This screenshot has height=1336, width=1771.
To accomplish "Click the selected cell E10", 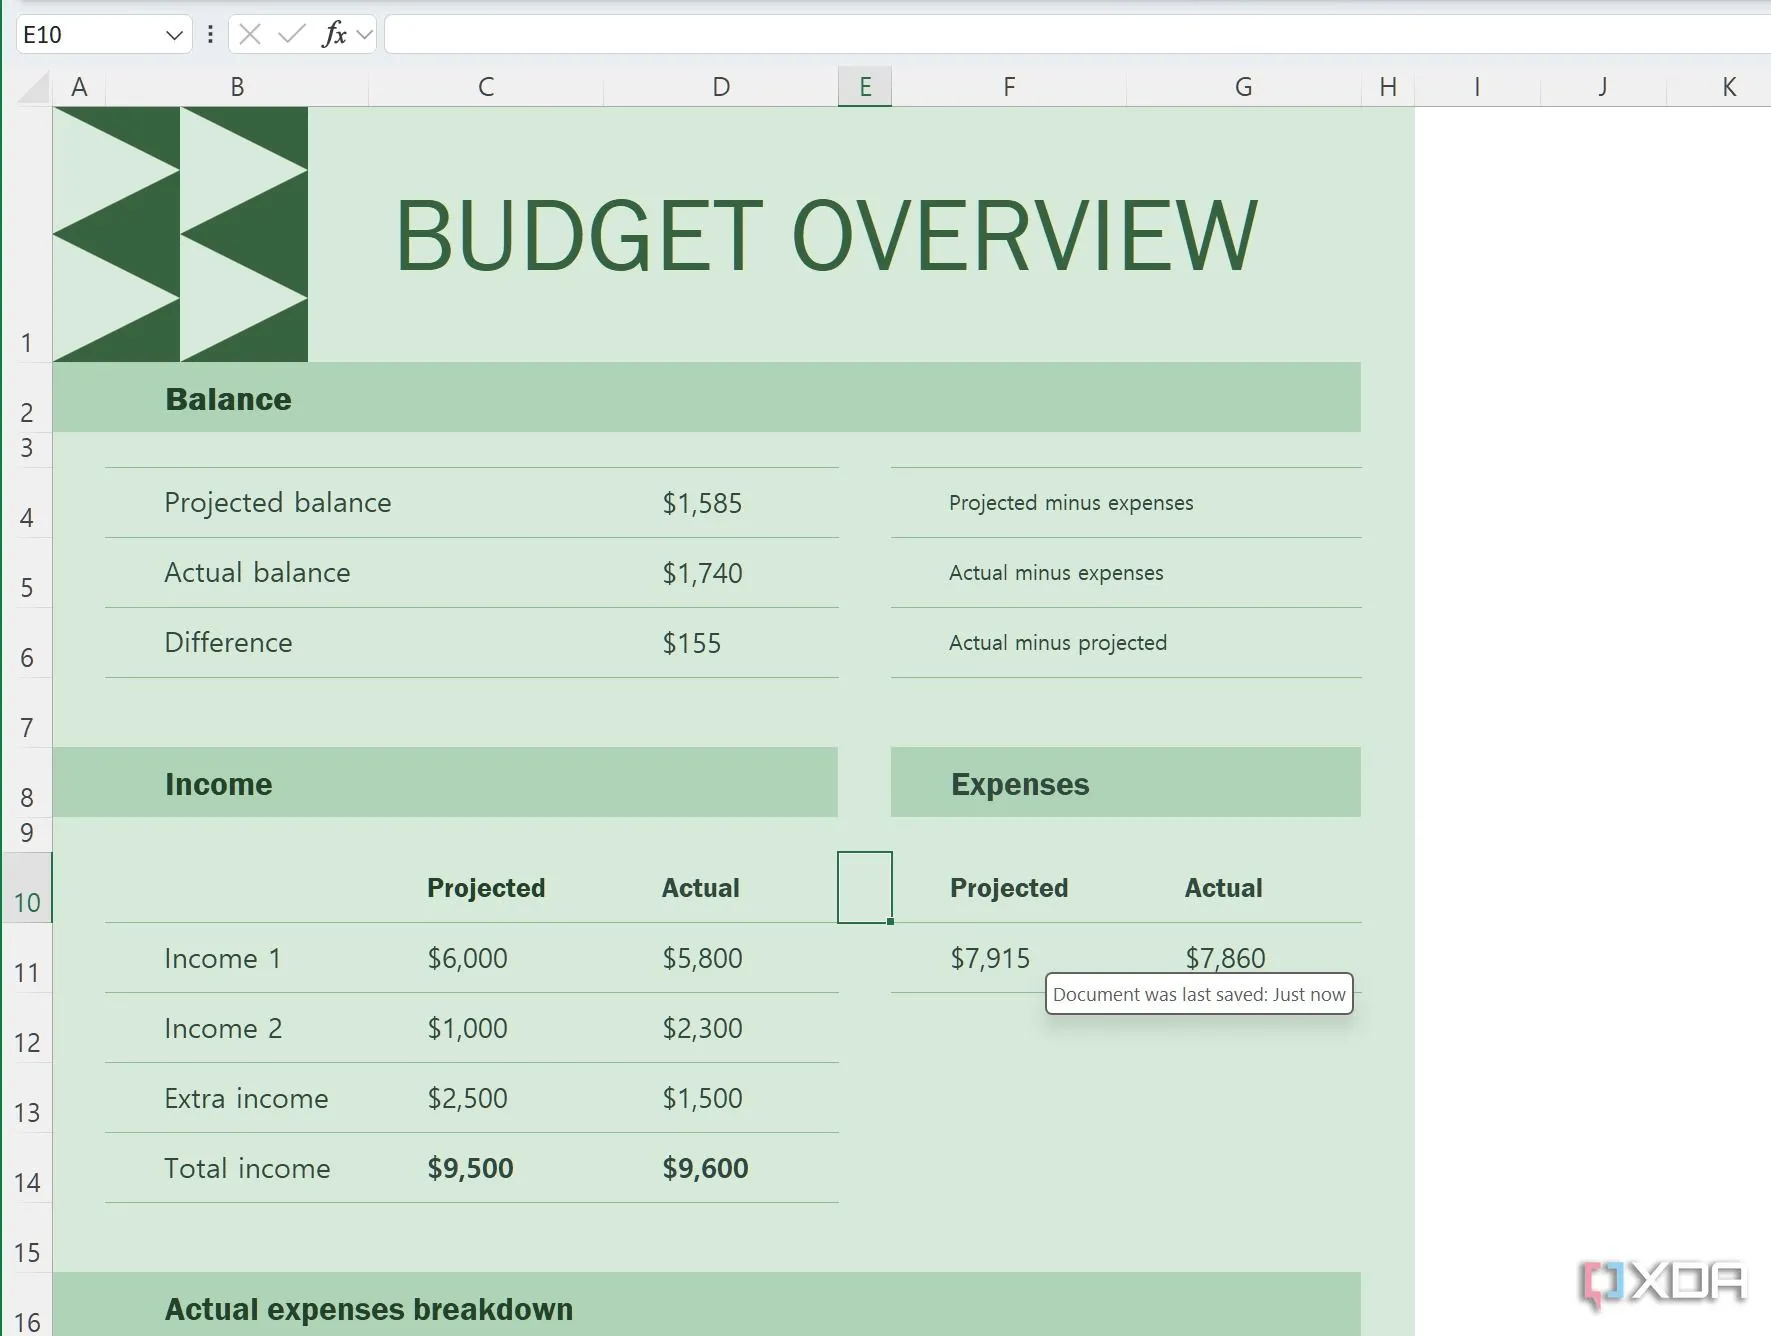I will (x=865, y=887).
